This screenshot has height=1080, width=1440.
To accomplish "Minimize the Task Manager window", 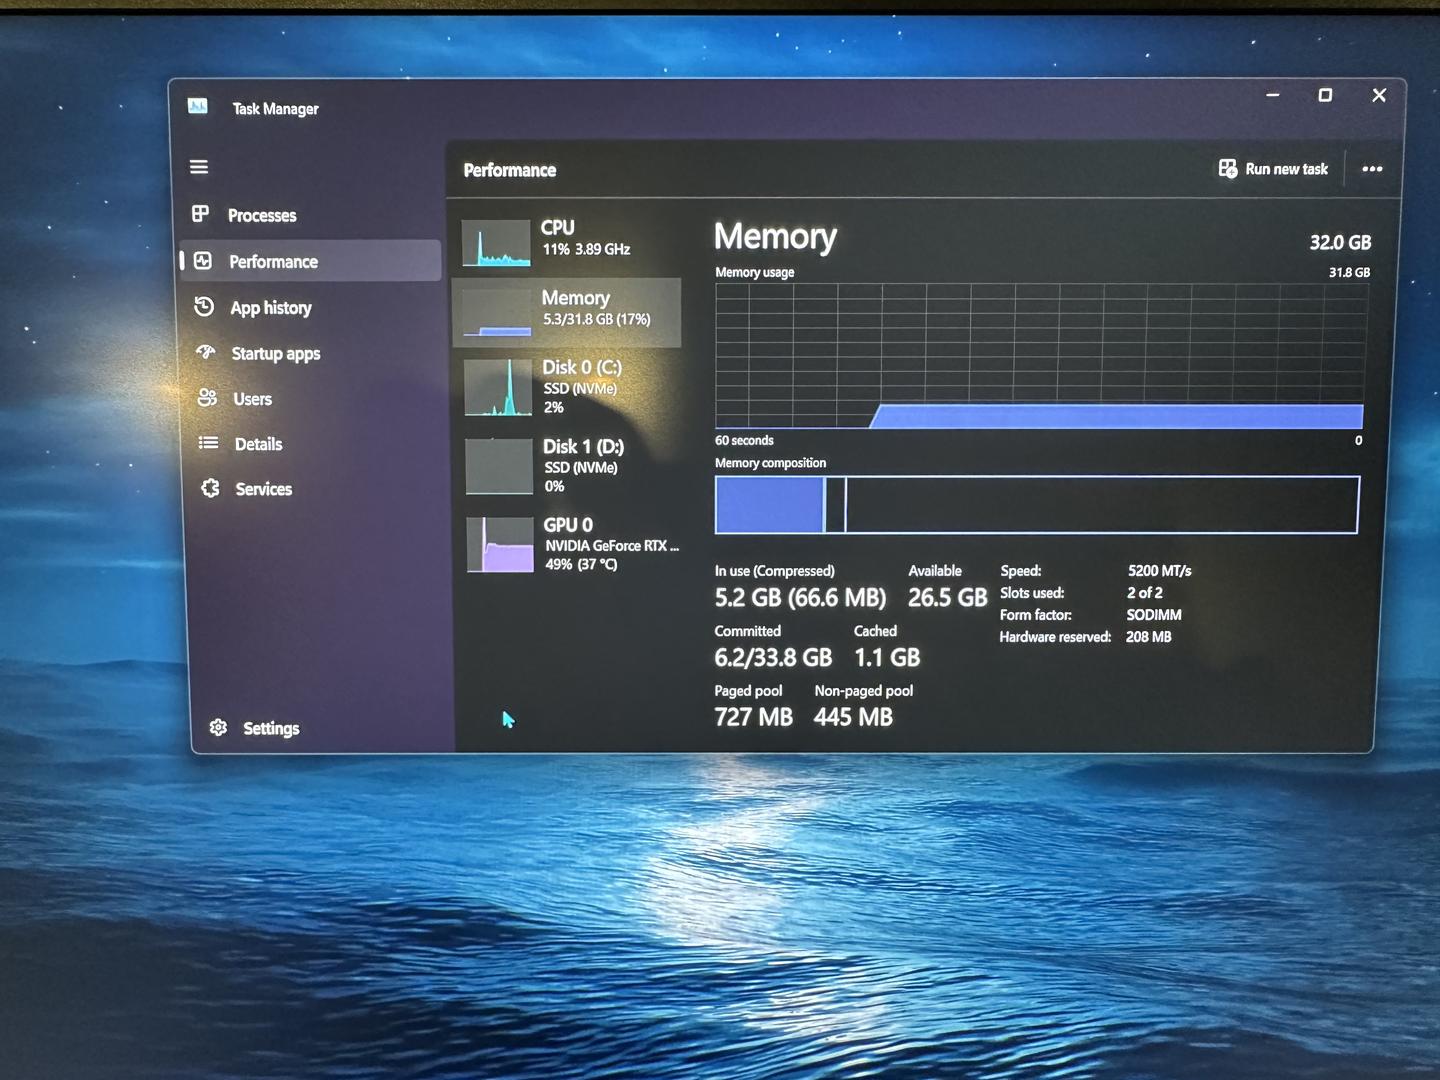I will point(1272,95).
